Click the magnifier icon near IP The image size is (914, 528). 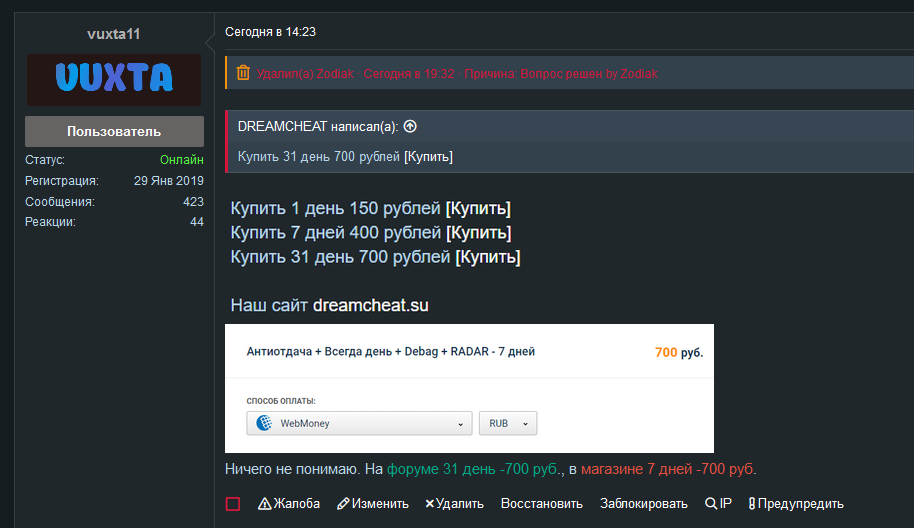pyautogui.click(x=711, y=504)
